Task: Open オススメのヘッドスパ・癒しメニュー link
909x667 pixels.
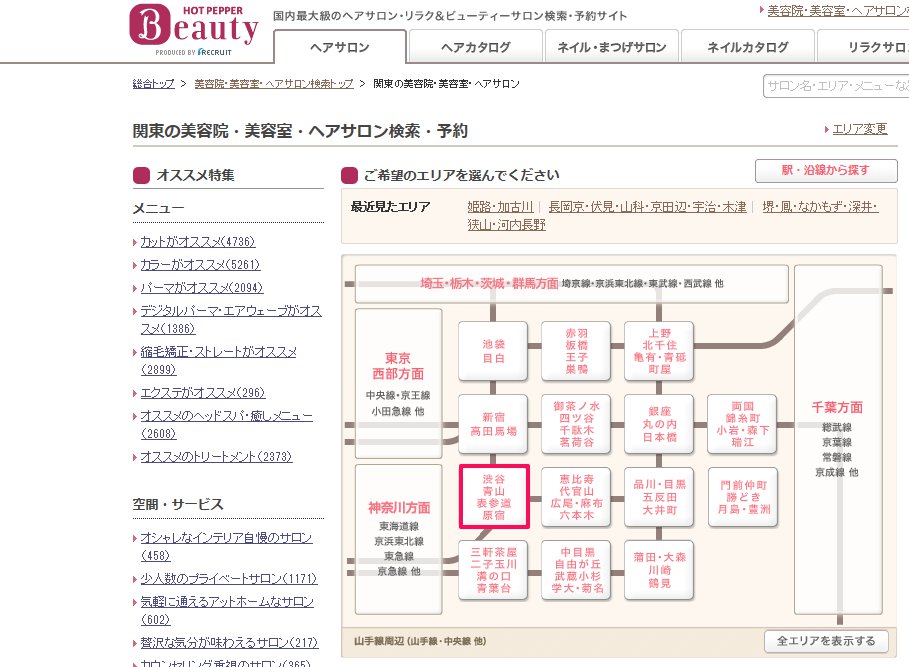Action: pyautogui.click(x=227, y=425)
